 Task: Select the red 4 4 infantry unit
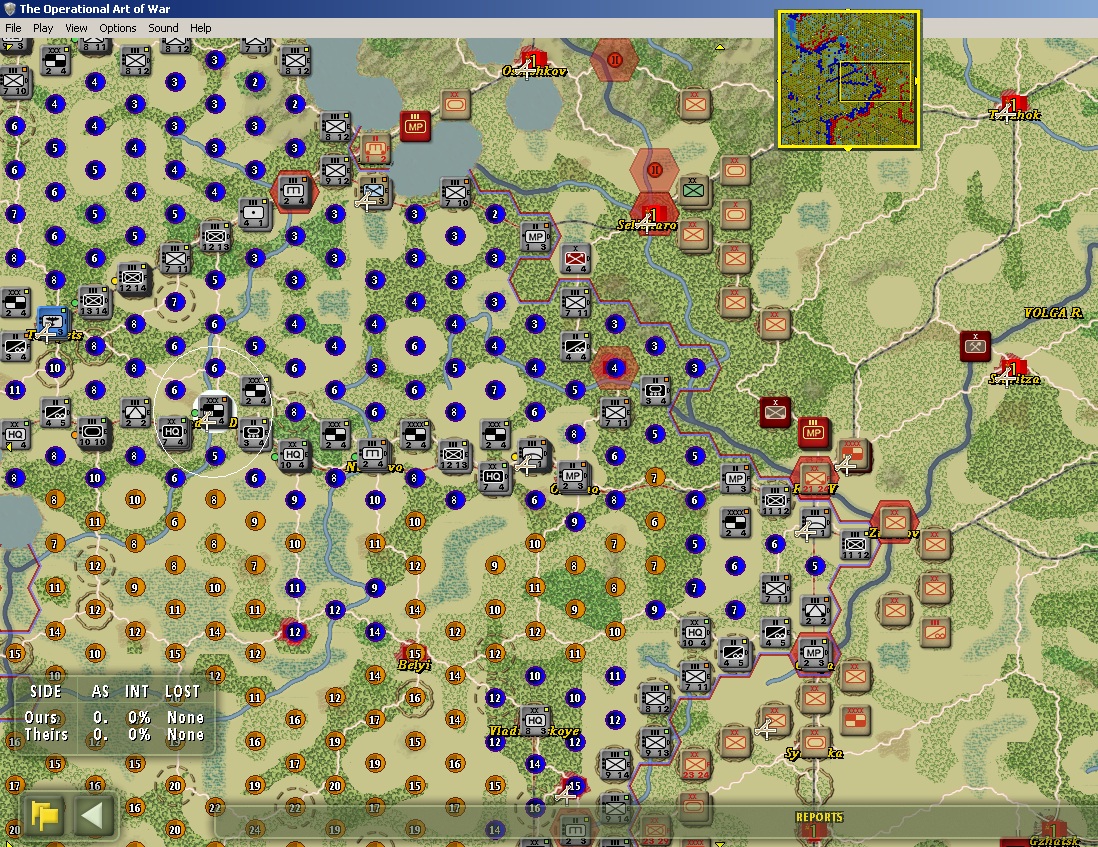click(576, 258)
